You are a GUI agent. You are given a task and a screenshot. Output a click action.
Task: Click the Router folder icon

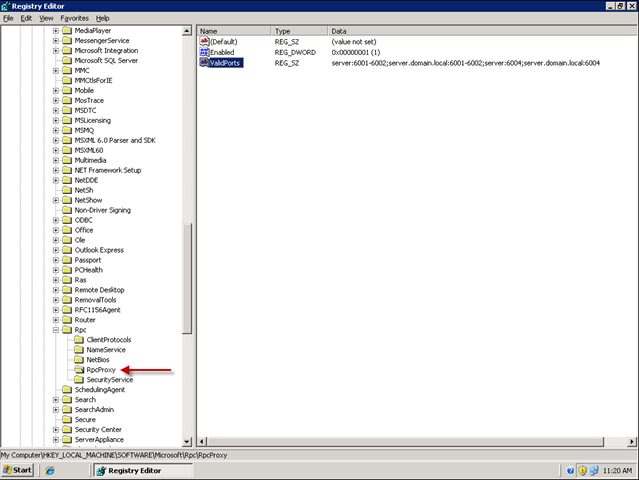67,320
